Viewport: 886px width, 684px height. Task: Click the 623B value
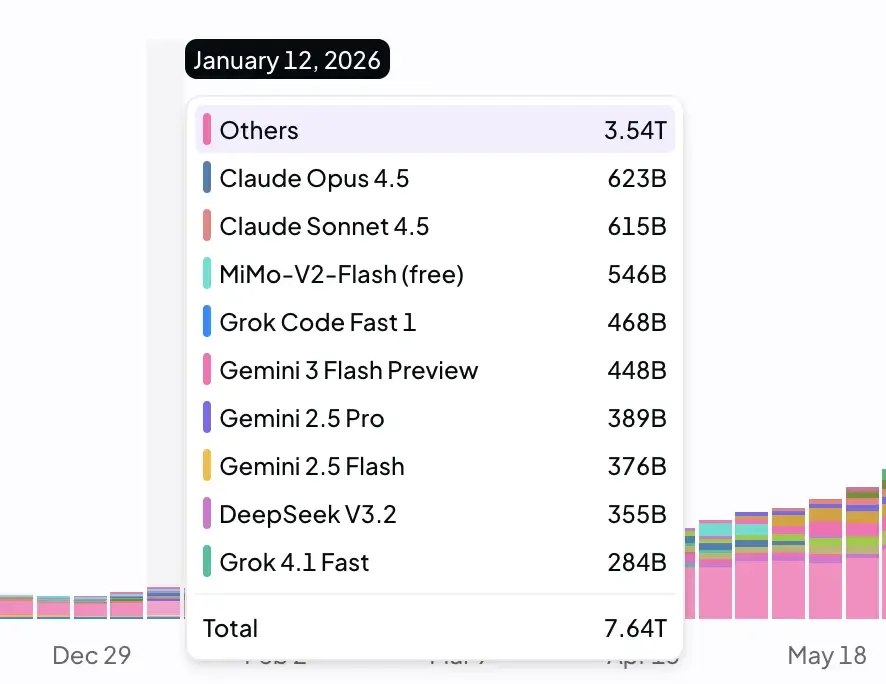637,178
